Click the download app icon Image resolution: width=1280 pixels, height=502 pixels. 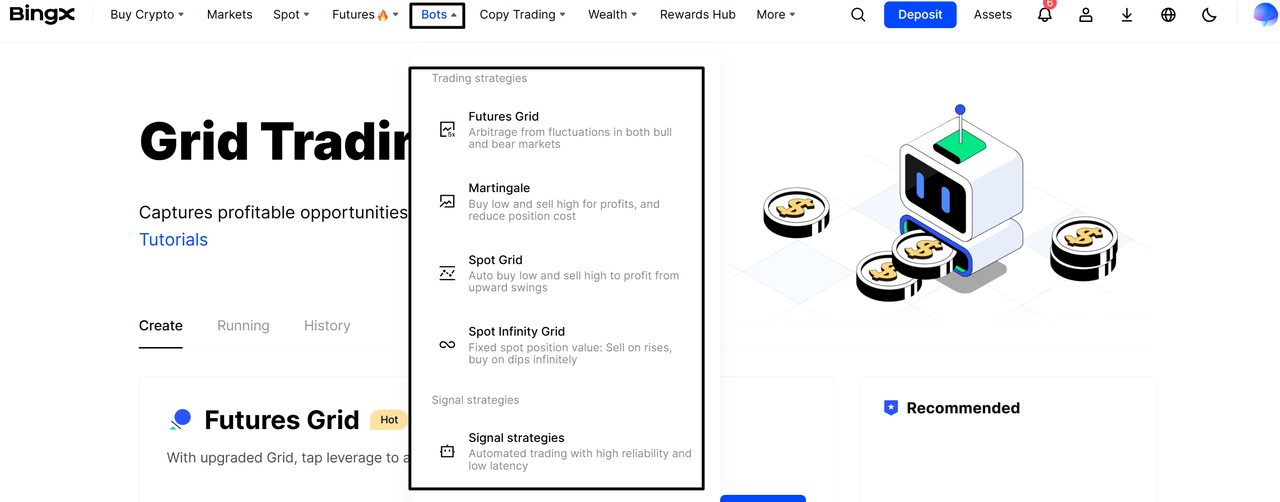[1127, 15]
